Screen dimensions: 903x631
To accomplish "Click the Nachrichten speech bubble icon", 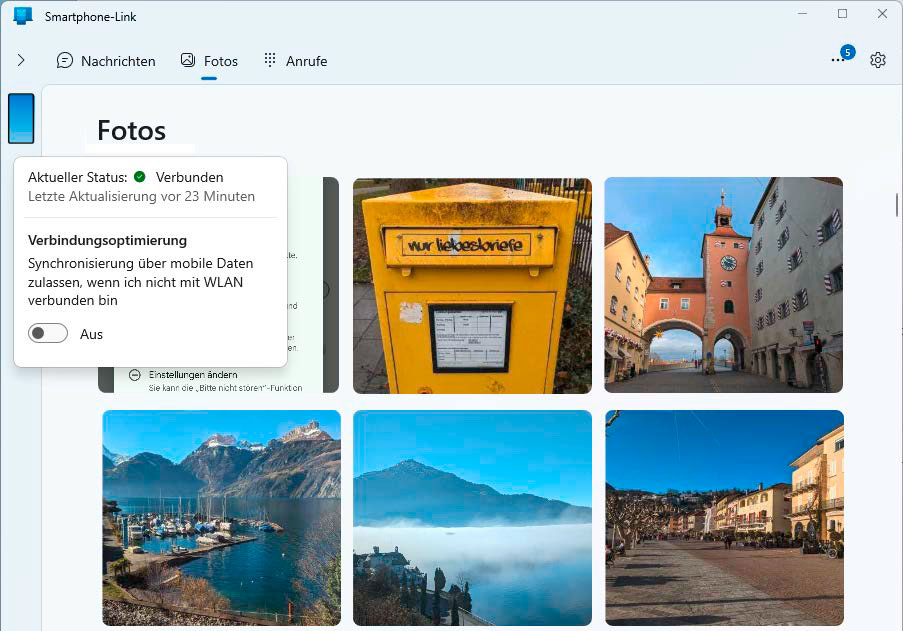I will [64, 60].
